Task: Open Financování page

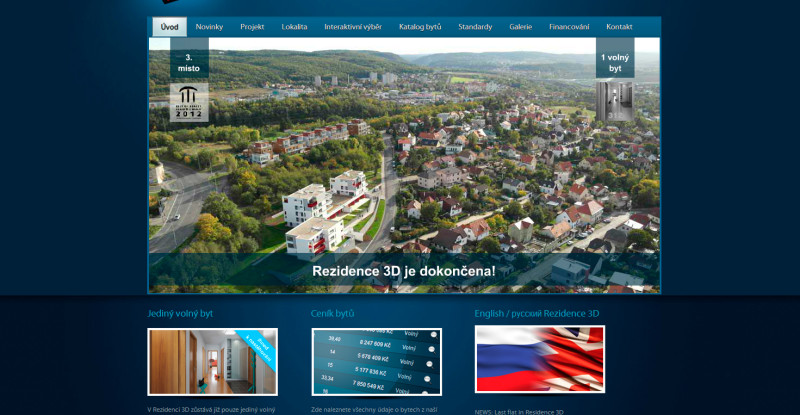Action: (569, 27)
